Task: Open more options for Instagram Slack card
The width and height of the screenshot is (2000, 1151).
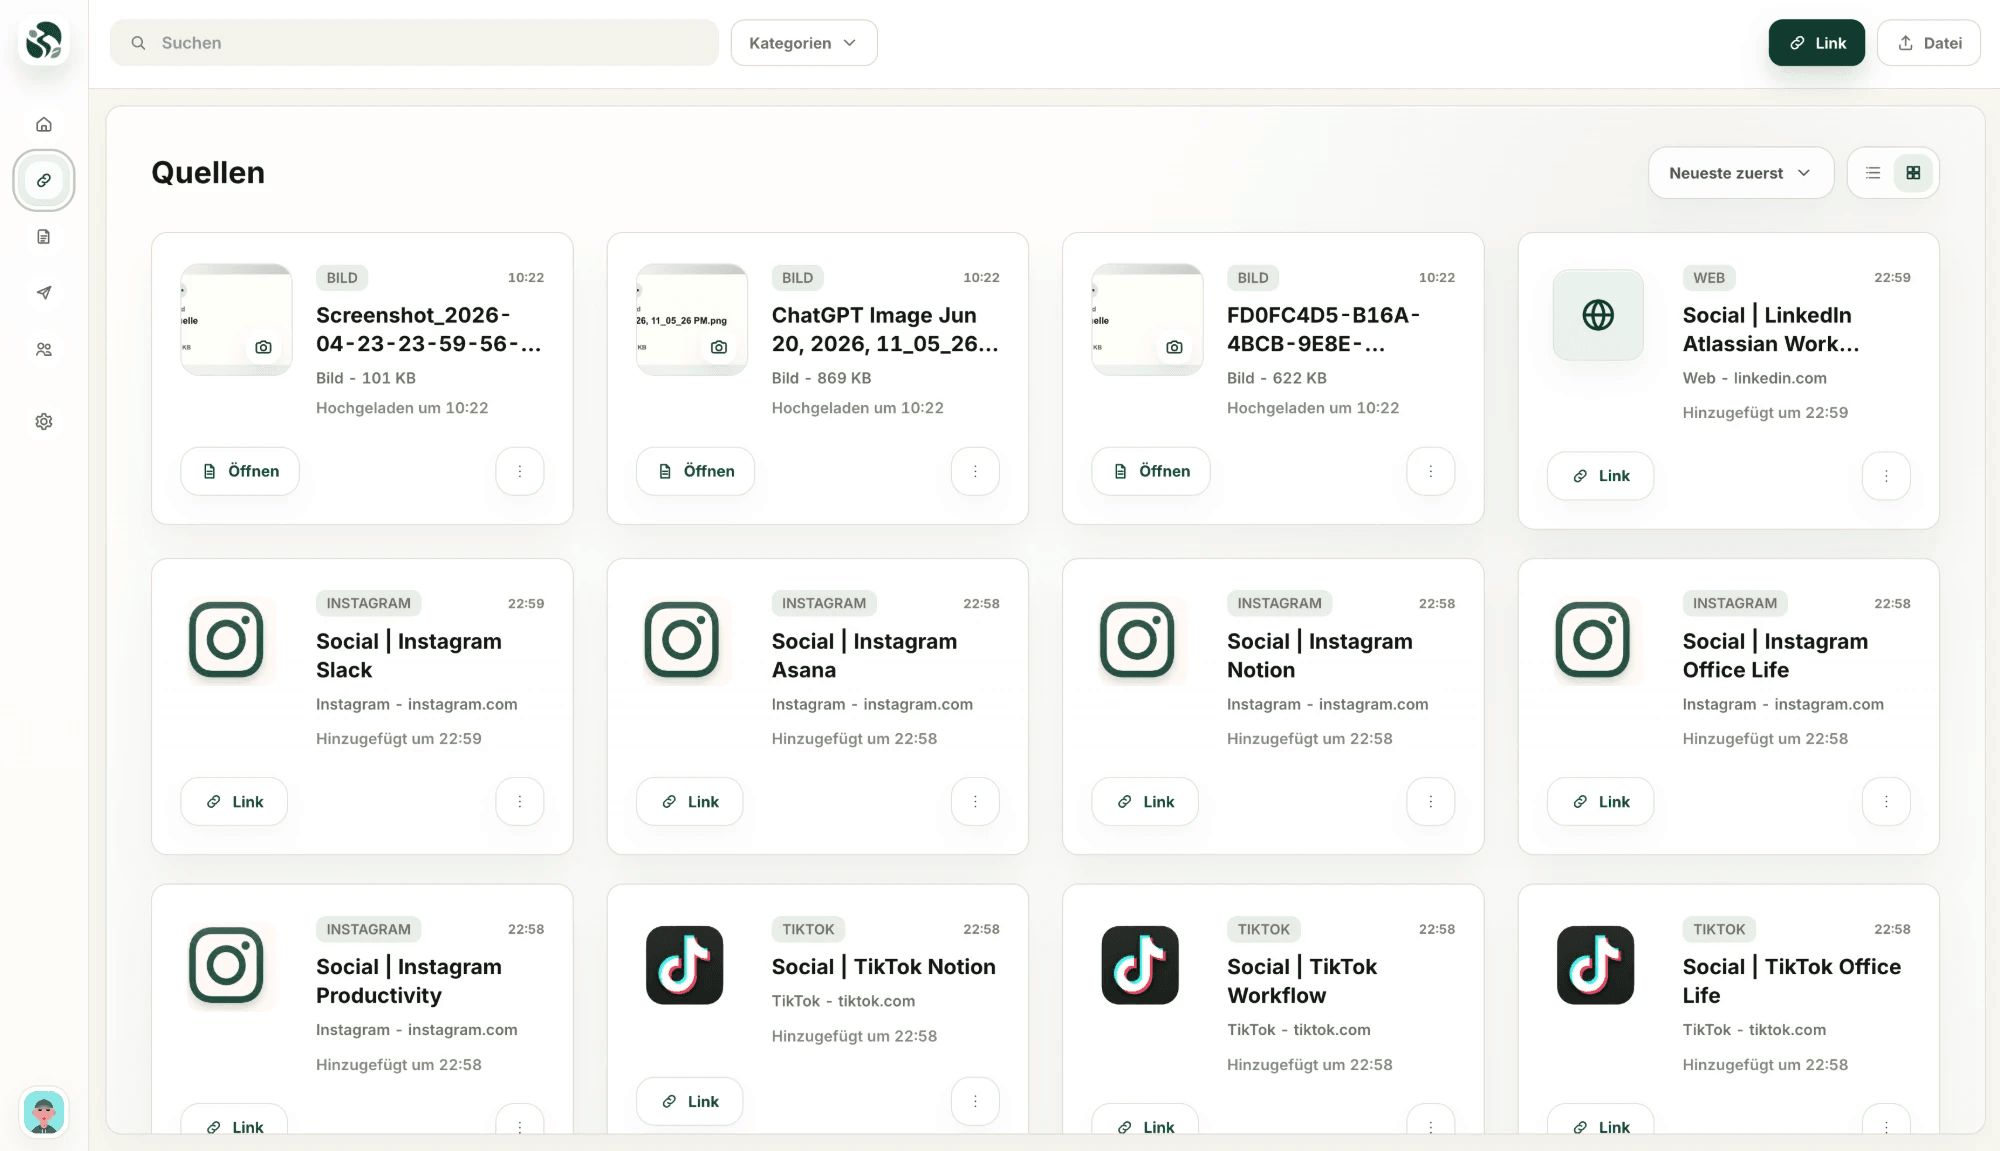Action: tap(520, 802)
